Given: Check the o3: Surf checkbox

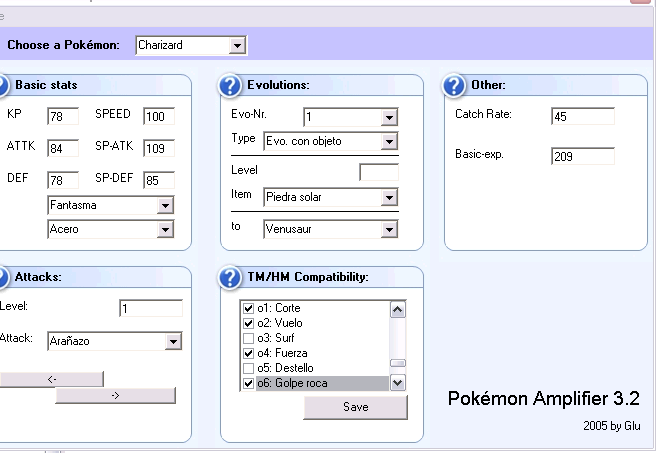Looking at the screenshot, I should coord(249,338).
